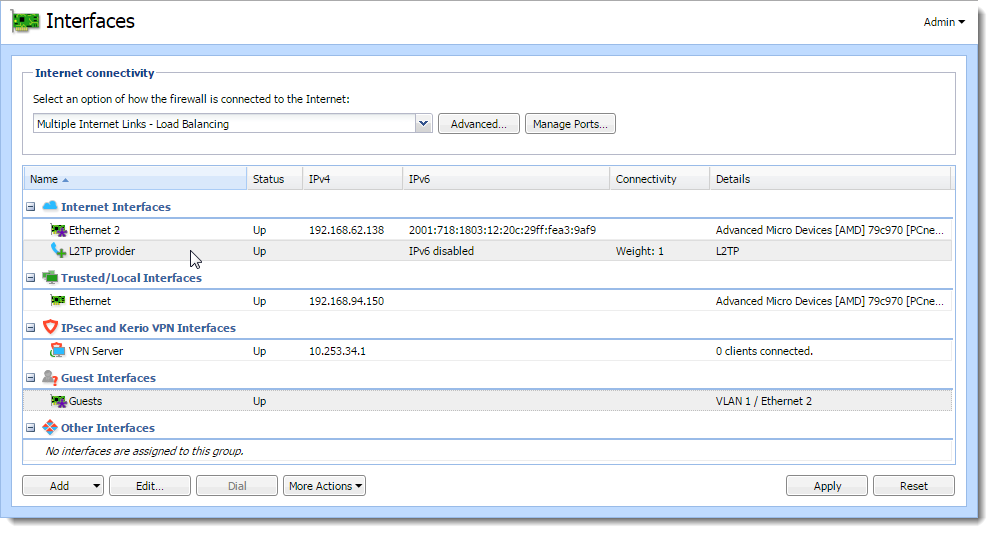
Task: Select the Guests interface row name
Action: pos(85,401)
